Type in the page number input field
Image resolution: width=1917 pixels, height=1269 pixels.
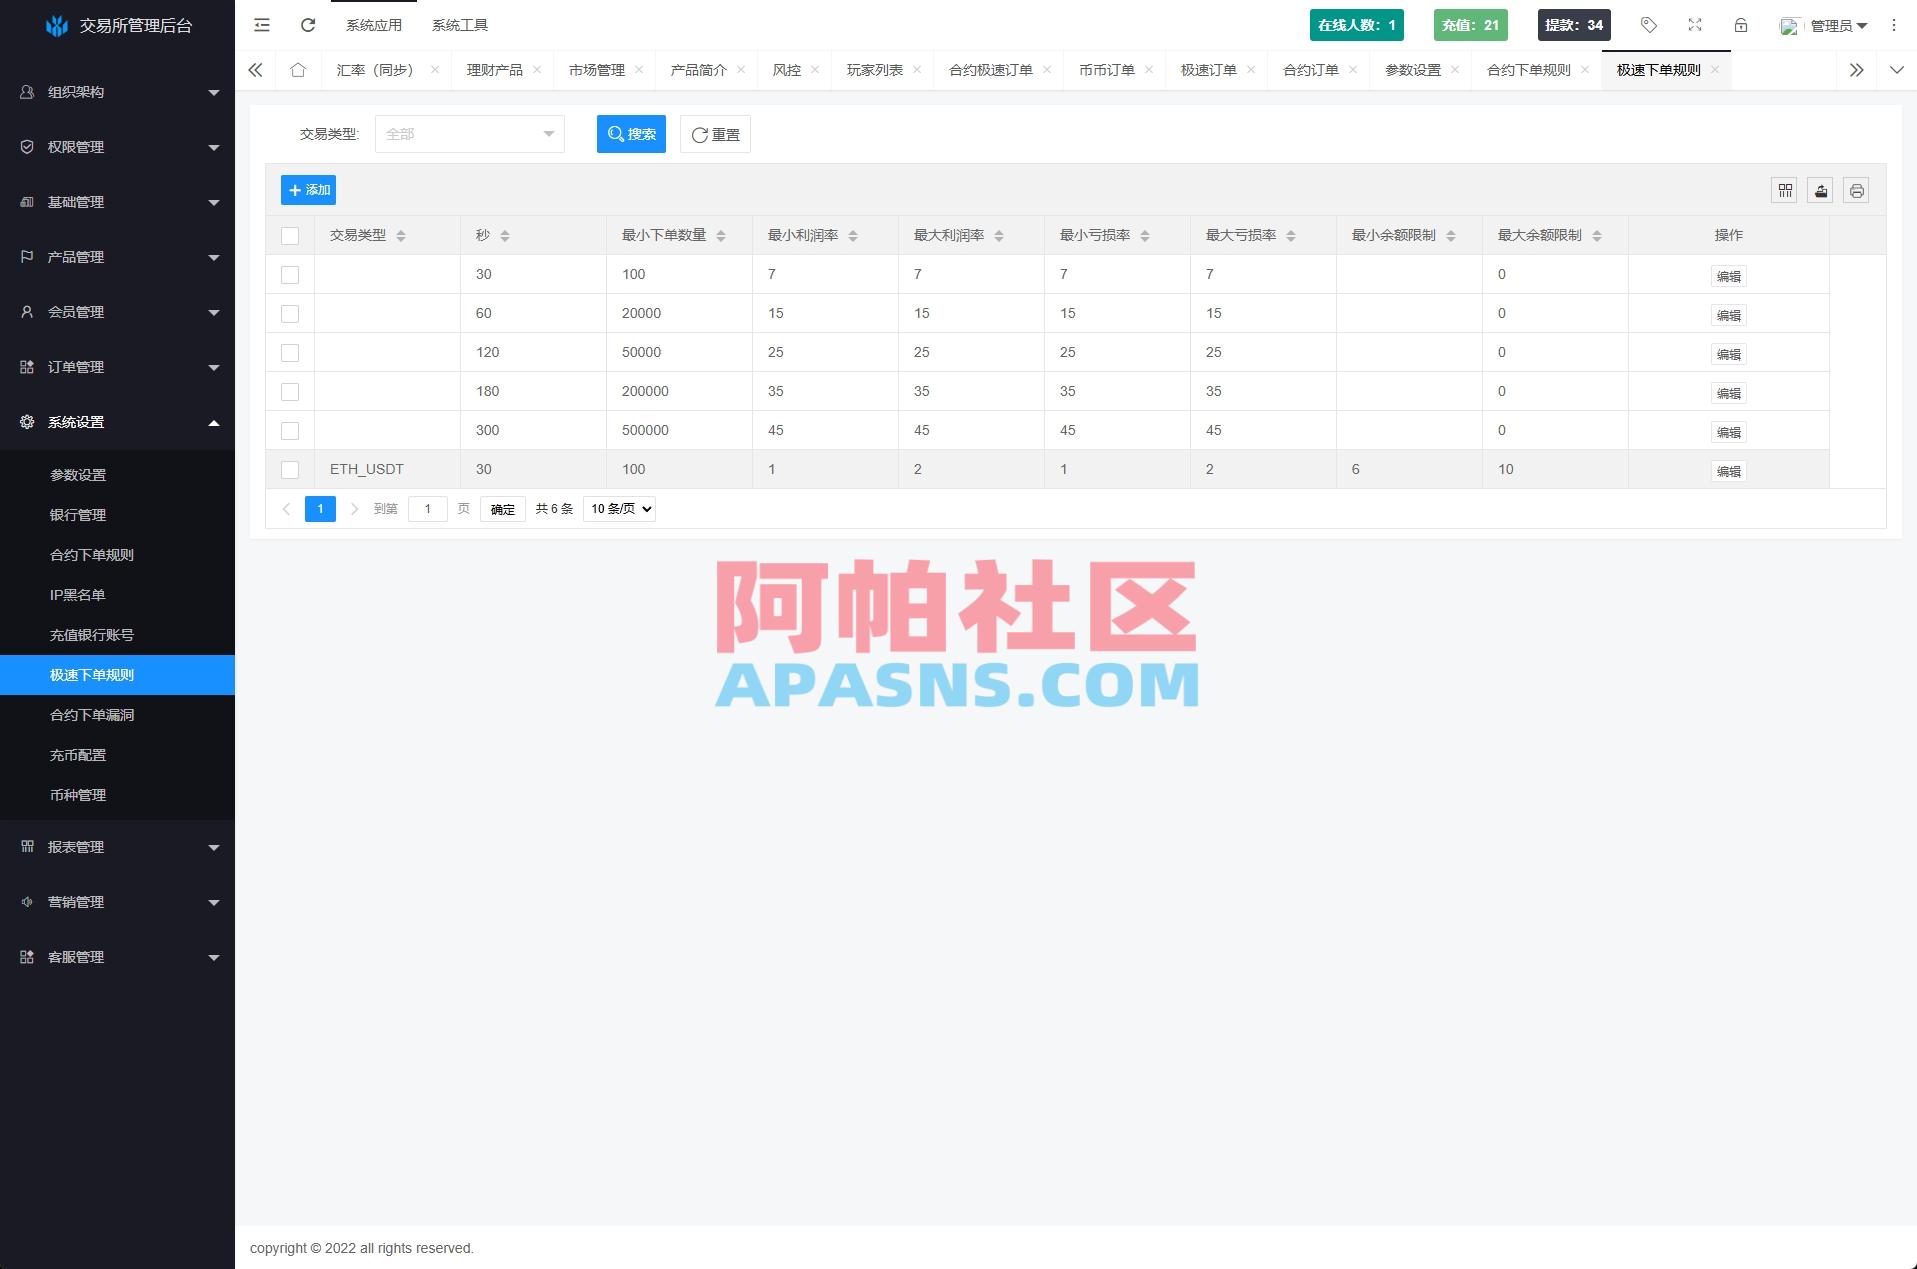(428, 508)
